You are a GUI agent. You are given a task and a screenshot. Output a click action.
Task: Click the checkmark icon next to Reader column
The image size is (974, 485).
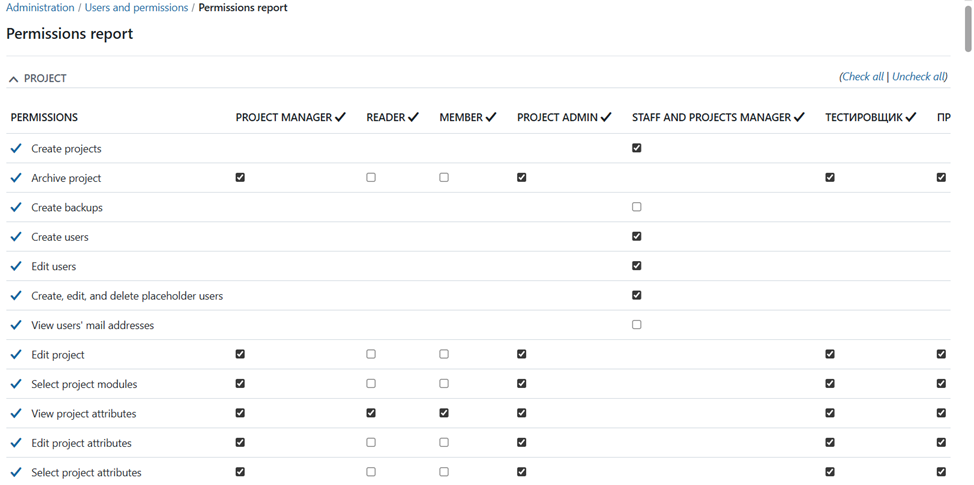coord(414,117)
